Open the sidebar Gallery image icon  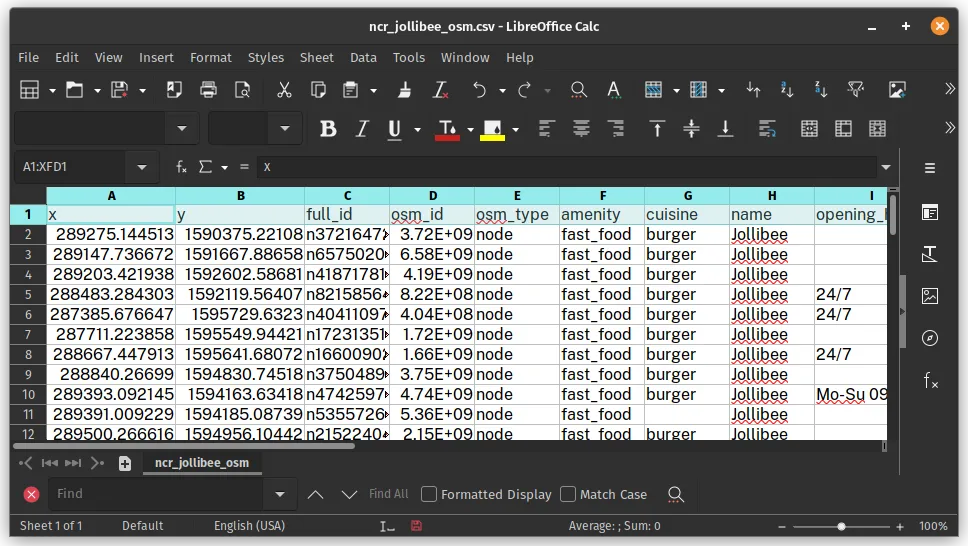(x=930, y=296)
